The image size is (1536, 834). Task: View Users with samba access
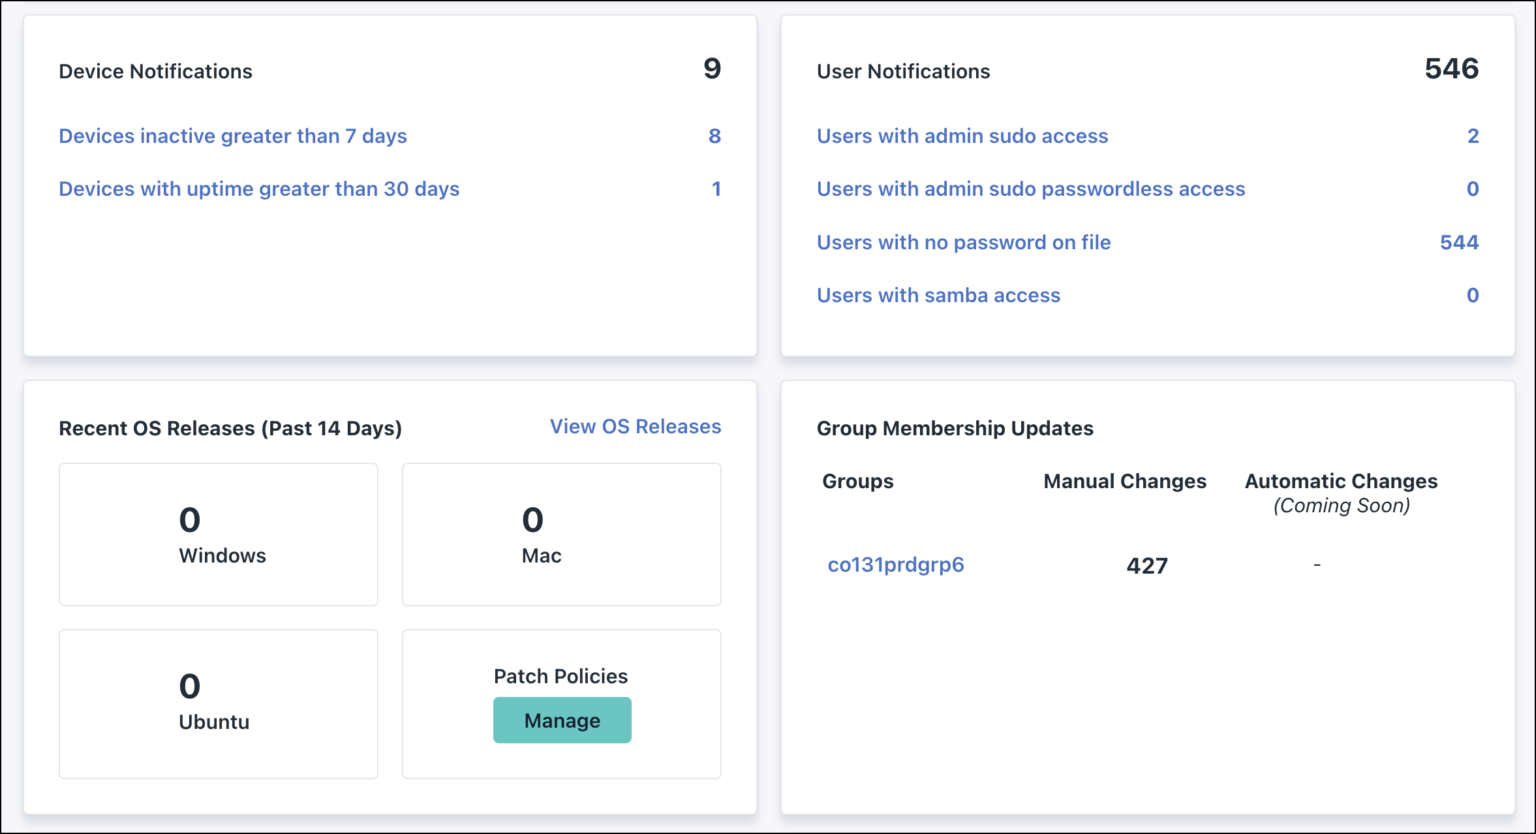(x=938, y=295)
